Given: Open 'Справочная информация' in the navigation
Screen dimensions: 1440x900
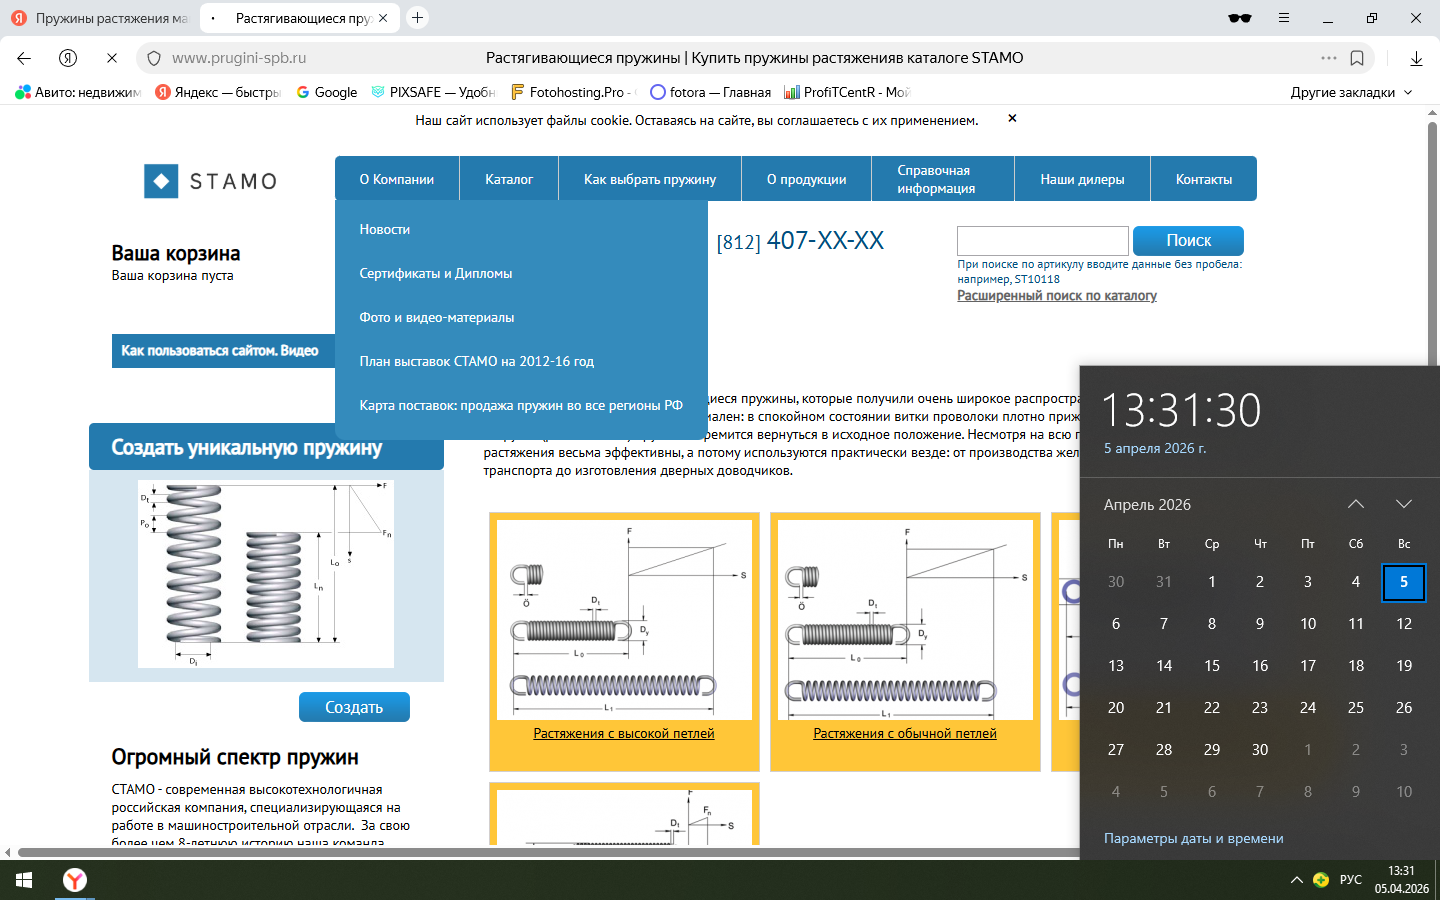Looking at the screenshot, I should (x=943, y=179).
